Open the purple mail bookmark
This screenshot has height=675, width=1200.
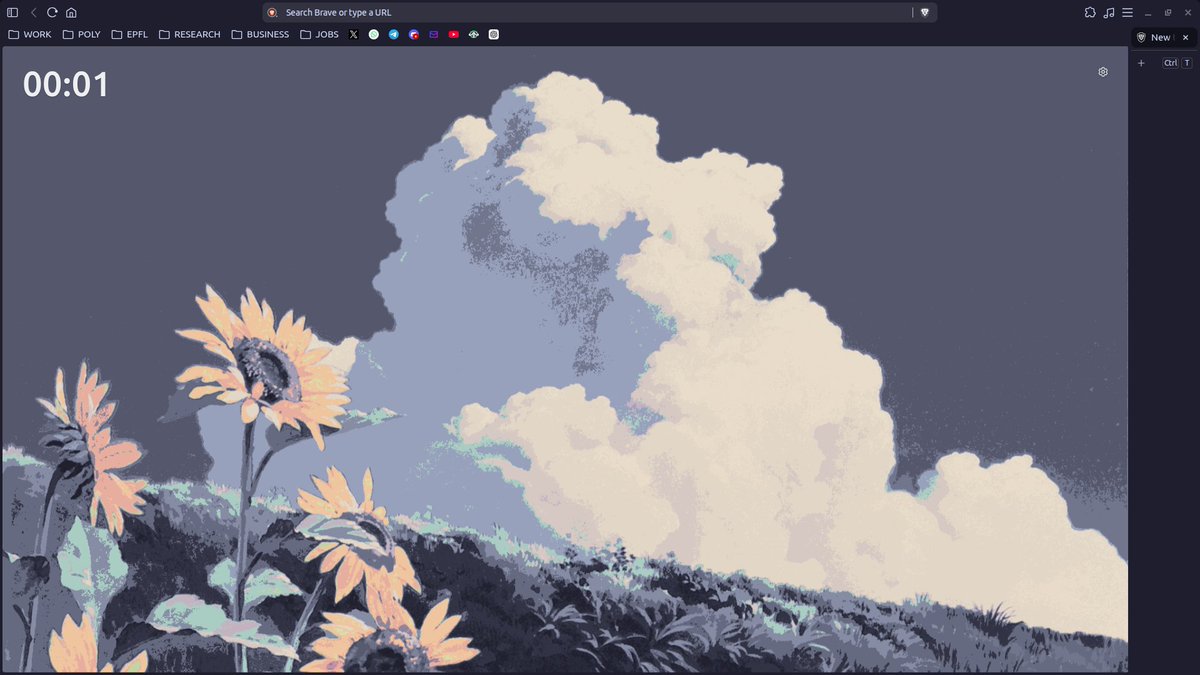coord(434,34)
